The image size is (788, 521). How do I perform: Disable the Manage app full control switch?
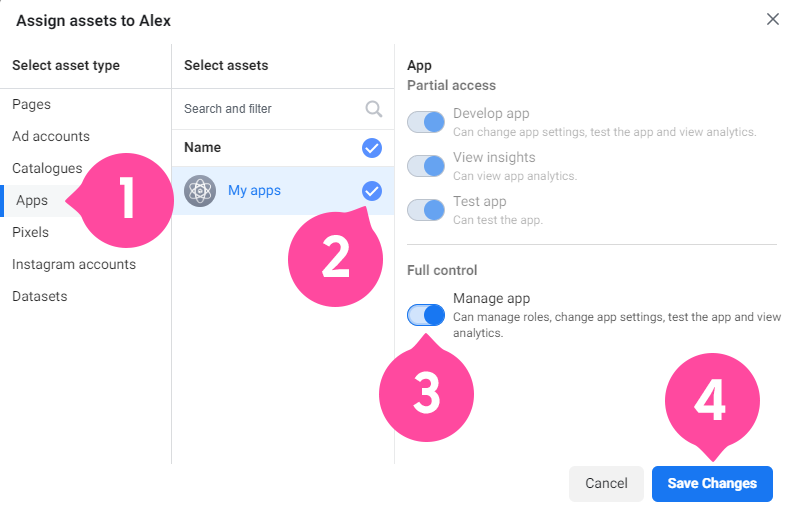[x=426, y=315]
